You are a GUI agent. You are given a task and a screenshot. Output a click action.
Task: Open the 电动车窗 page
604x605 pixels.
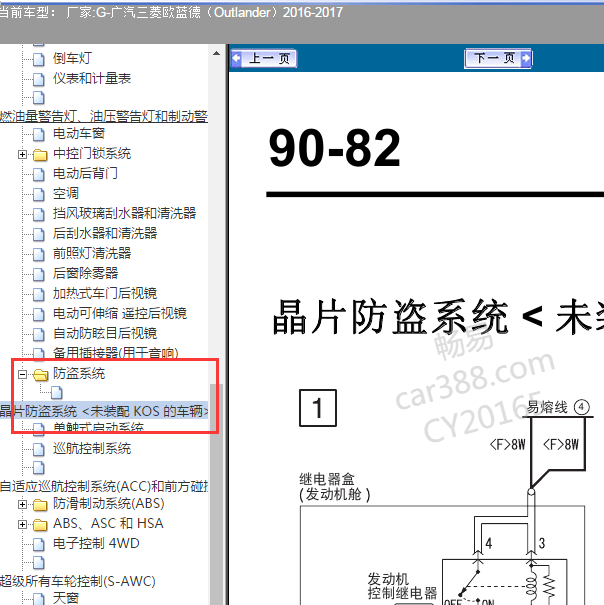point(79,134)
